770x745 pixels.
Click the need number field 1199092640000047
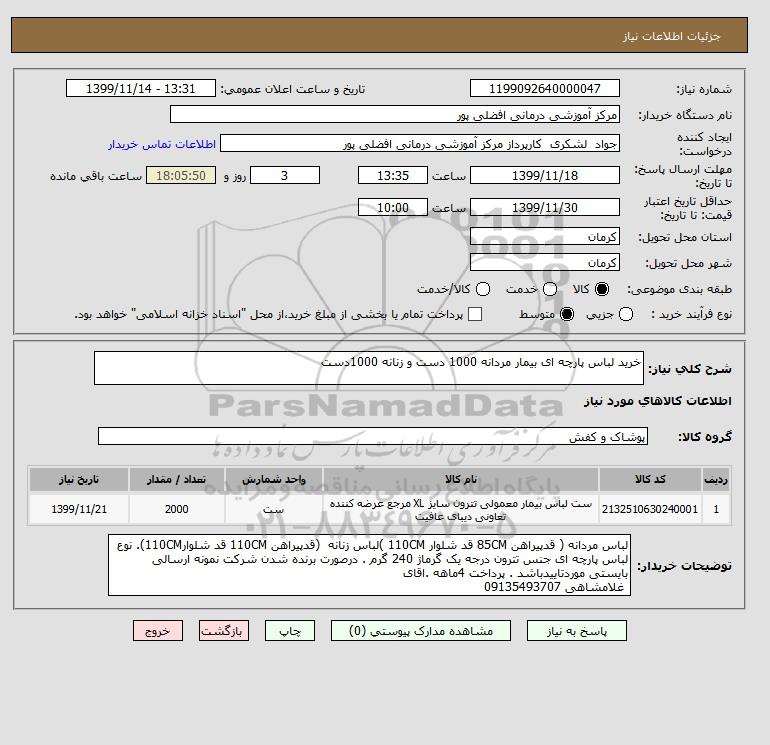[x=545, y=88]
